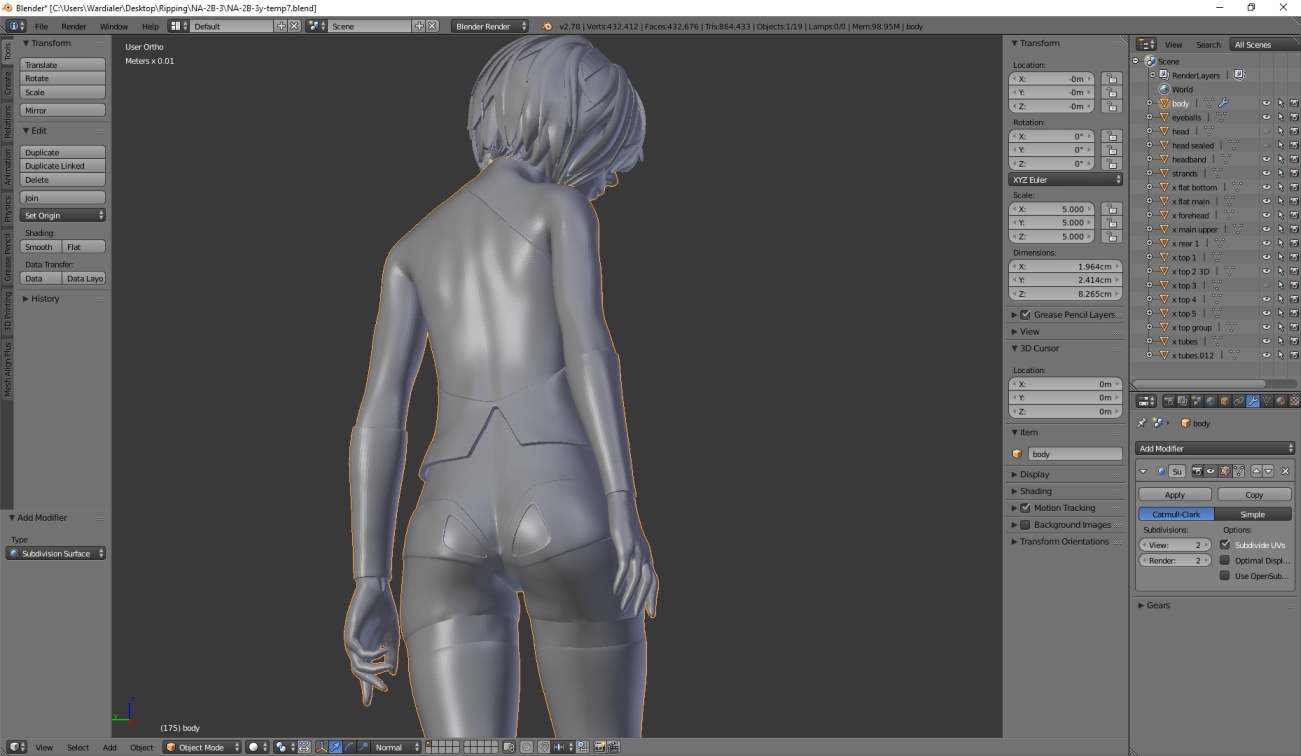This screenshot has height=756, width=1301.
Task: Open the Help menu
Action: (x=150, y=26)
